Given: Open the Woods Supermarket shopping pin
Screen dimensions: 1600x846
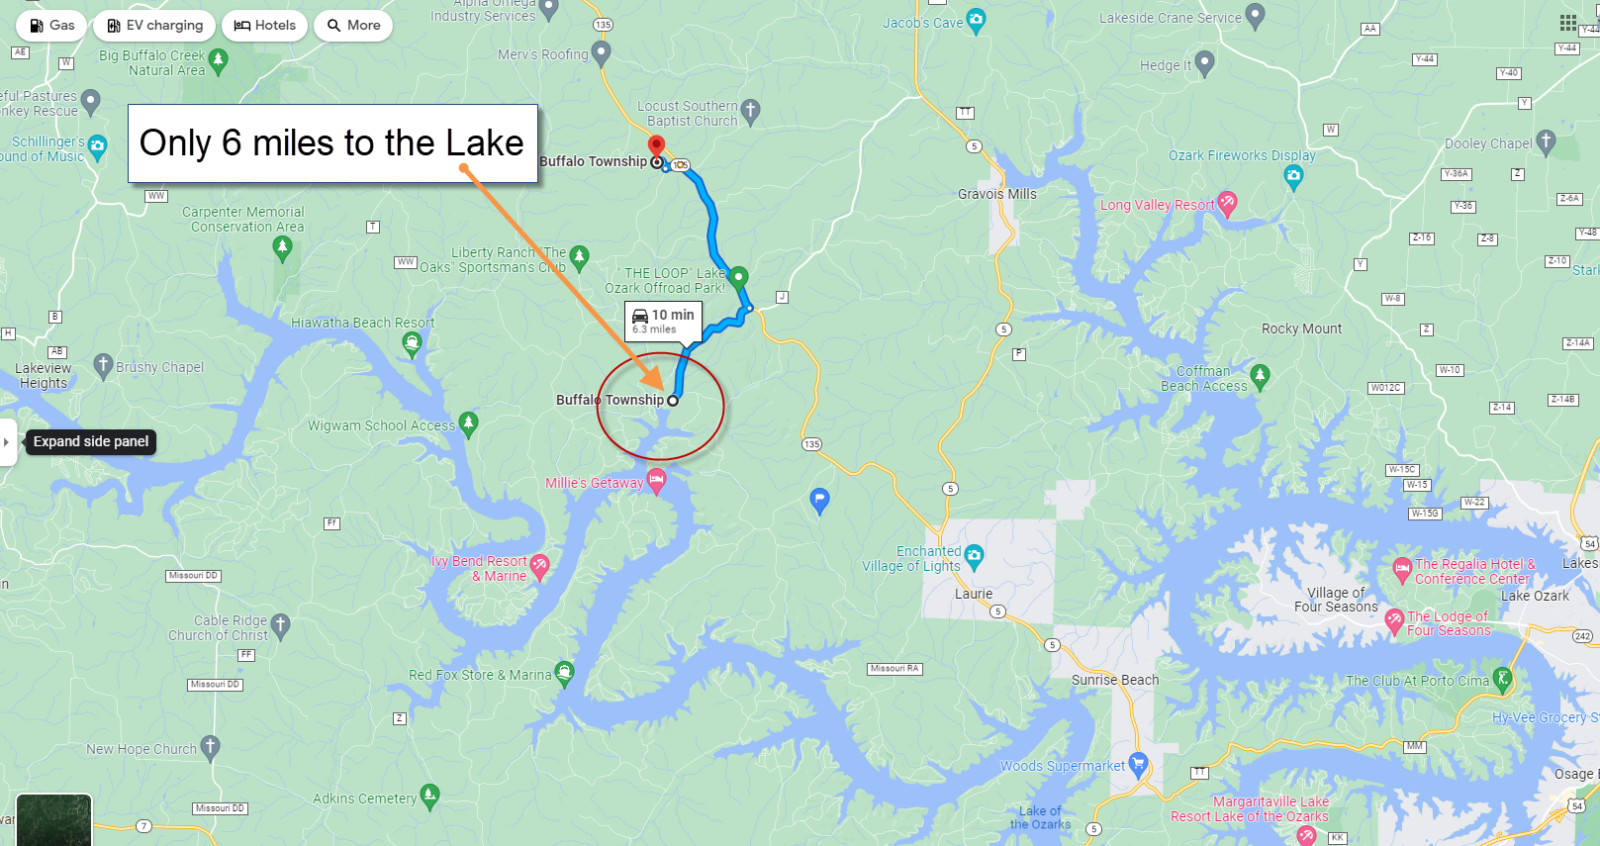Looking at the screenshot, I should click(x=1137, y=765).
